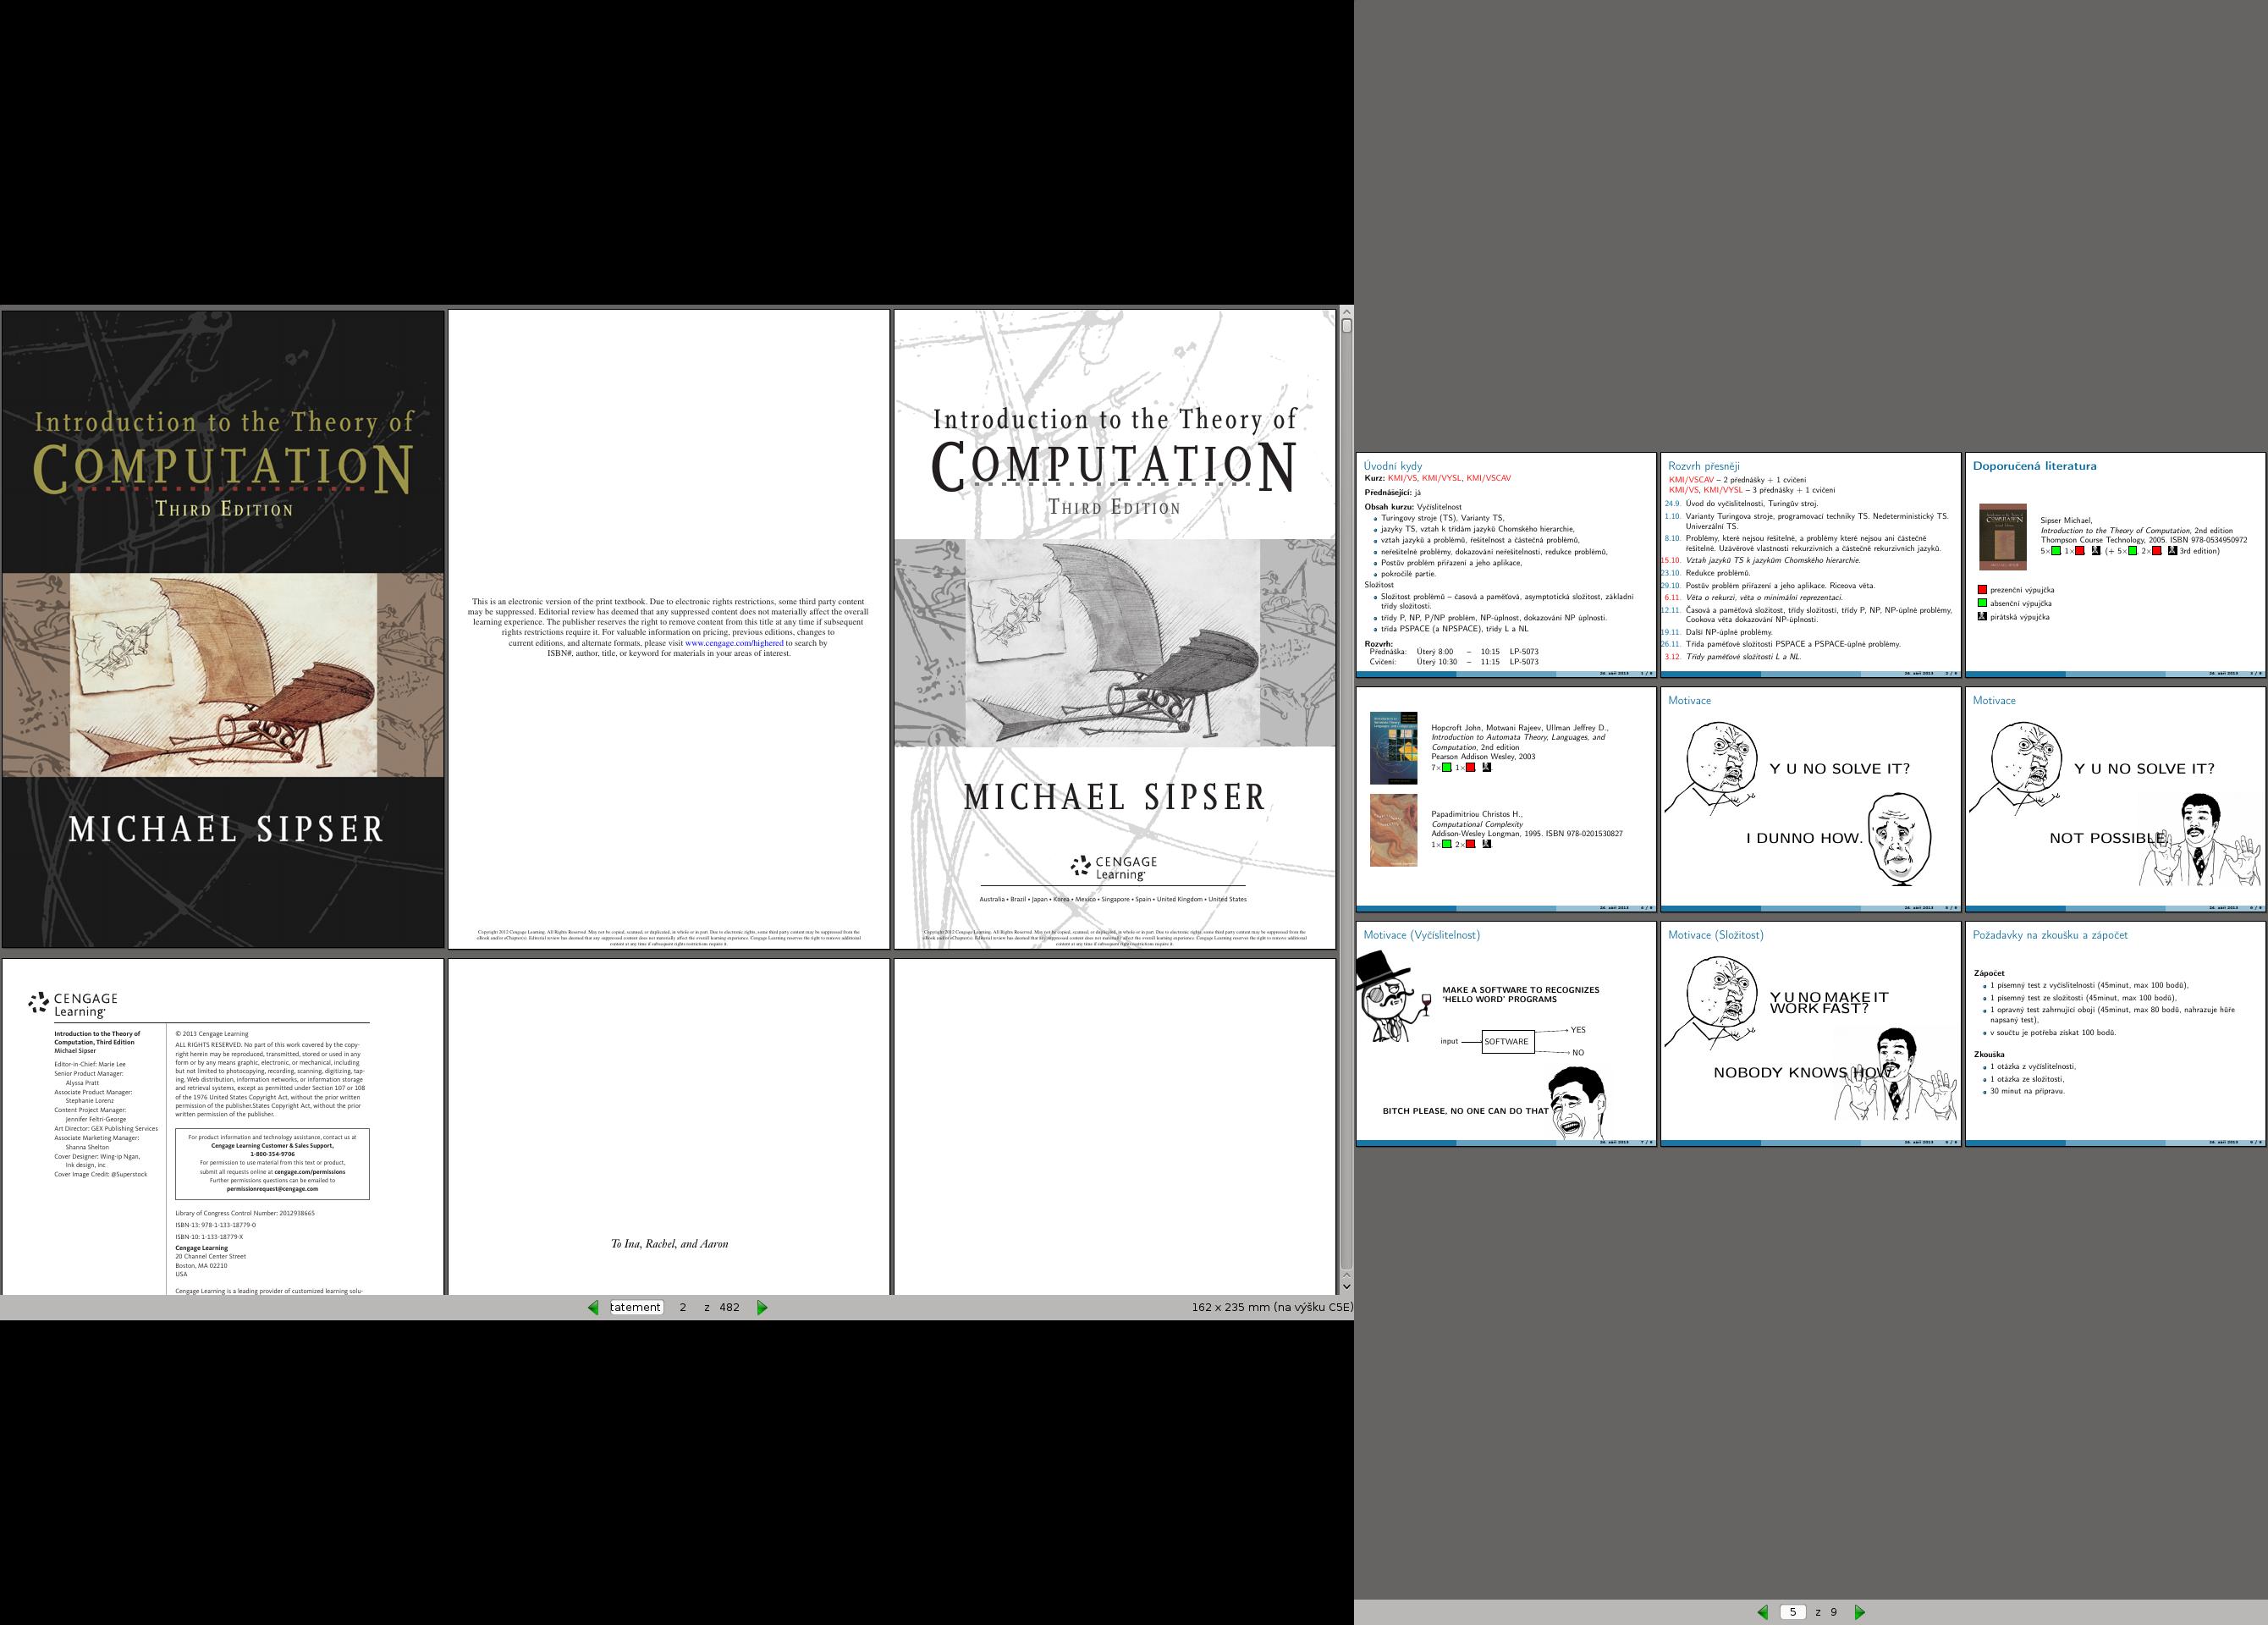Click the '162 x 235 mm' page size label
Screen dimensions: 2268x1625
coord(1272,1307)
